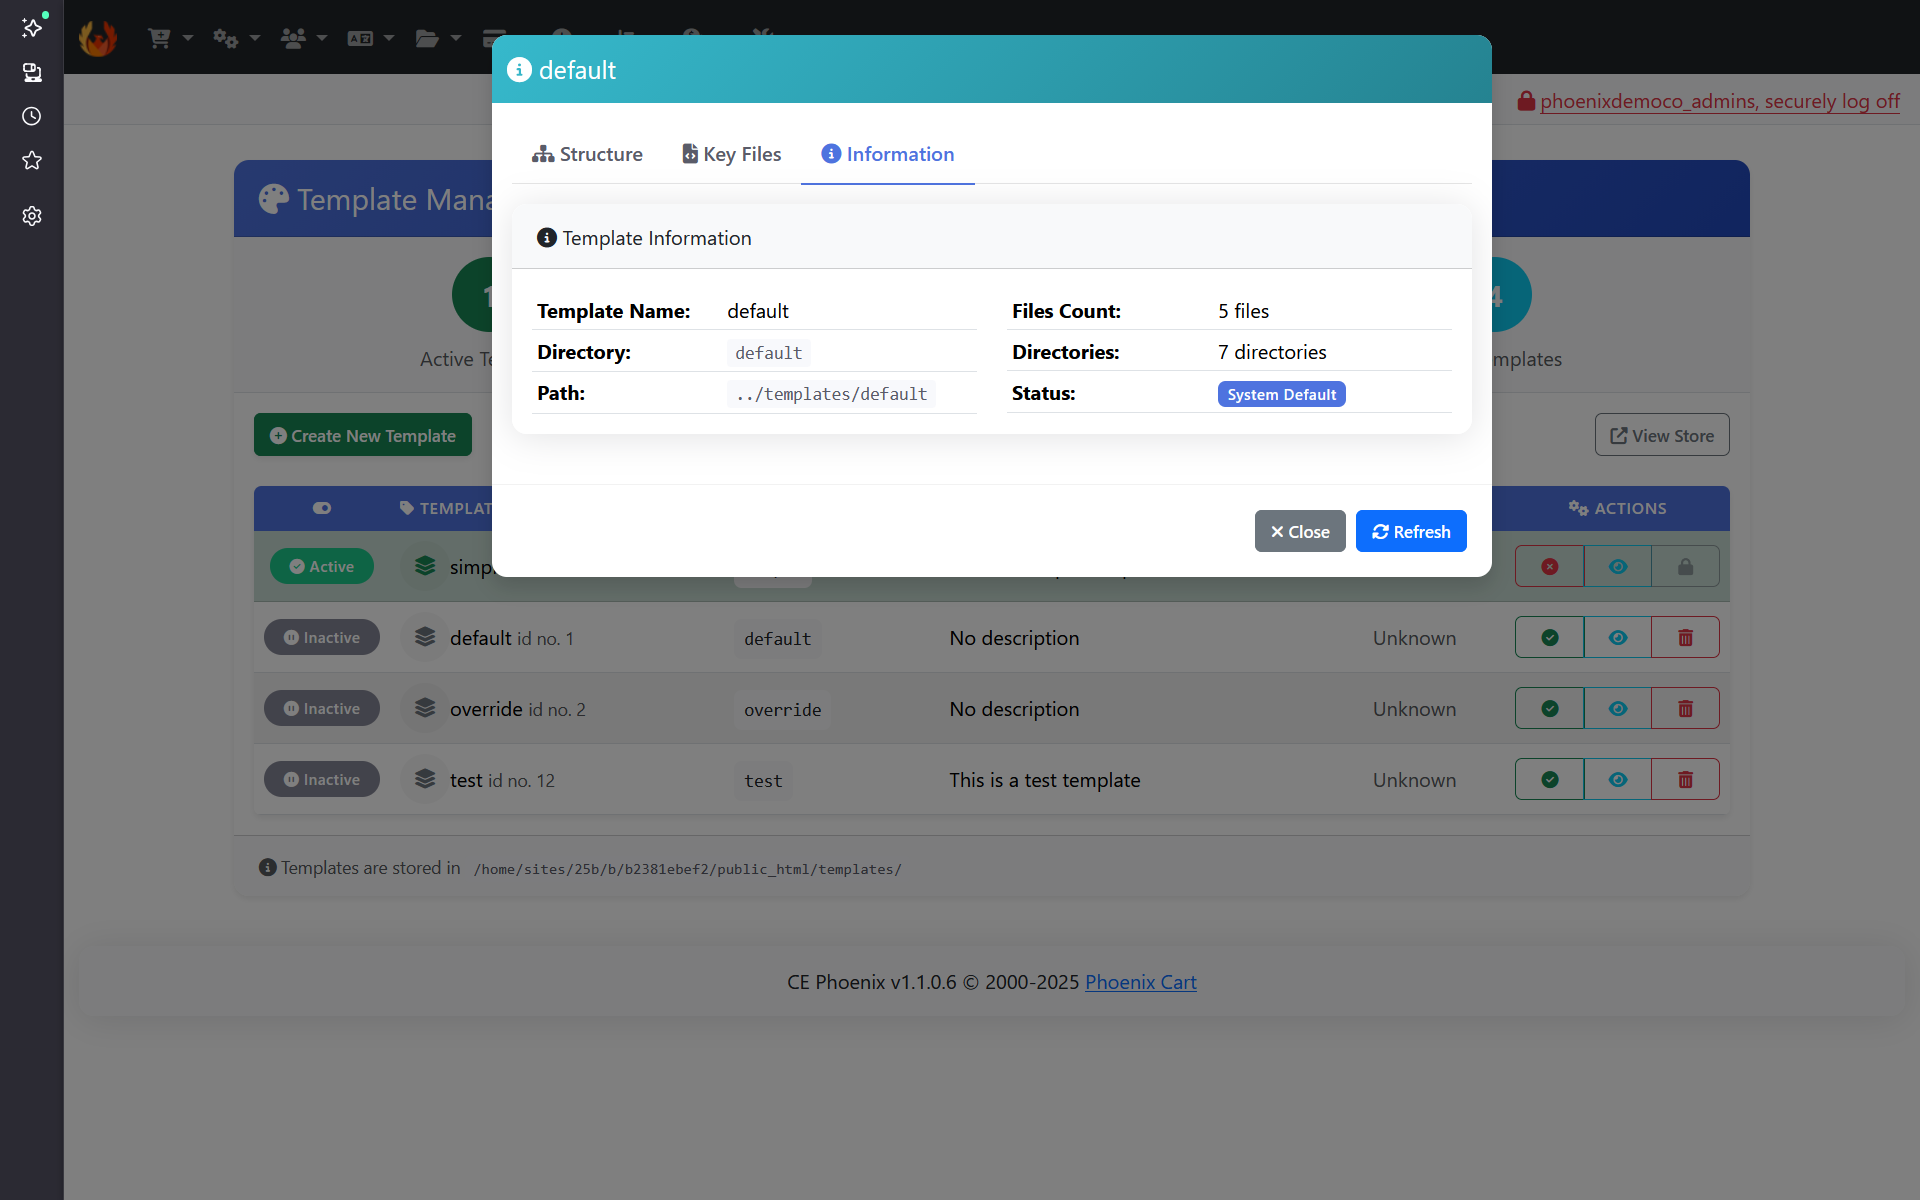Viewport: 1920px width, 1200px height.
Task: Click the open folder navbar icon
Action: 427,38
